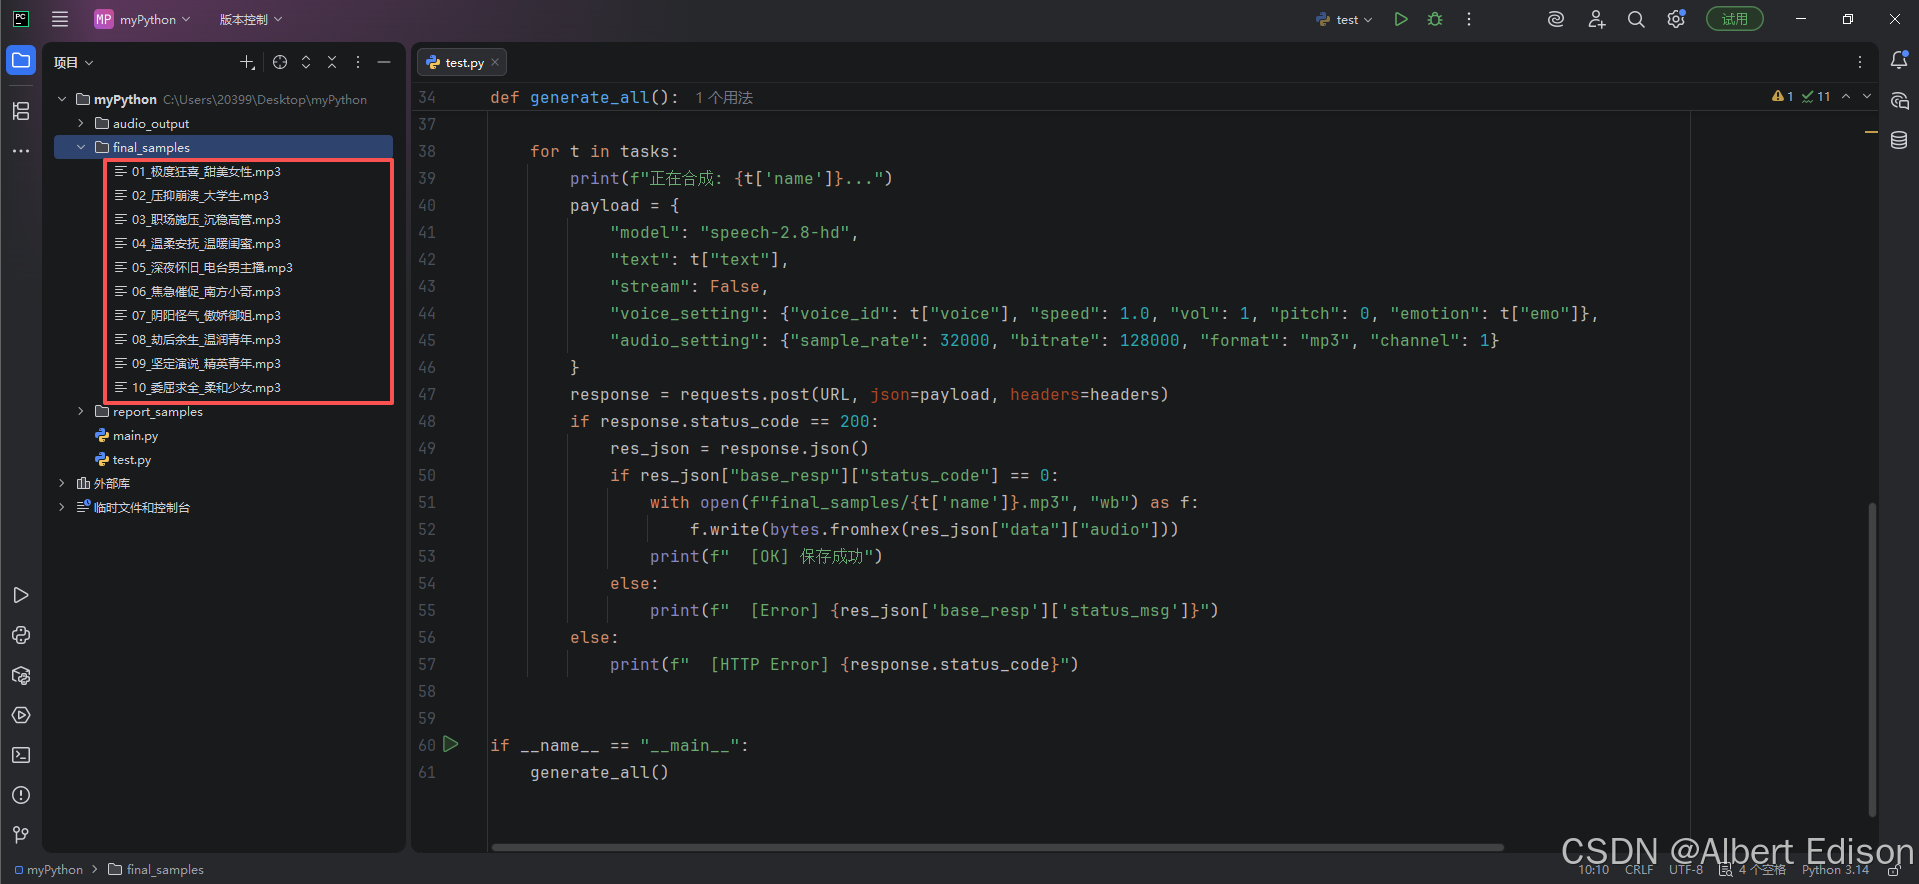1919x884 pixels.
Task: Collapse all items in project tree
Action: 332,62
